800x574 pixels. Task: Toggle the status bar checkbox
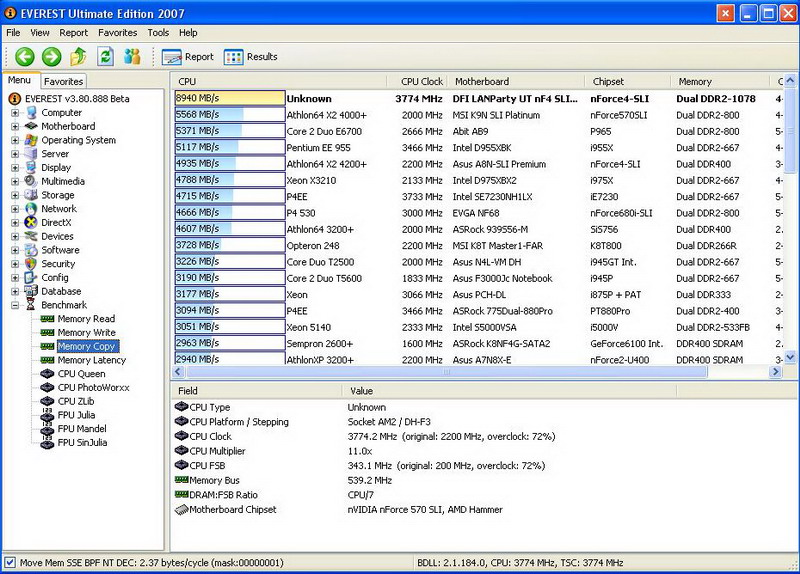(x=10, y=562)
